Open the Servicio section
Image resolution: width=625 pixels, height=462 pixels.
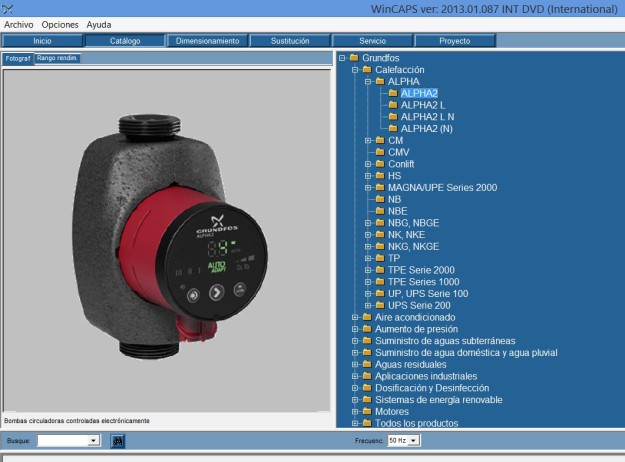(373, 41)
